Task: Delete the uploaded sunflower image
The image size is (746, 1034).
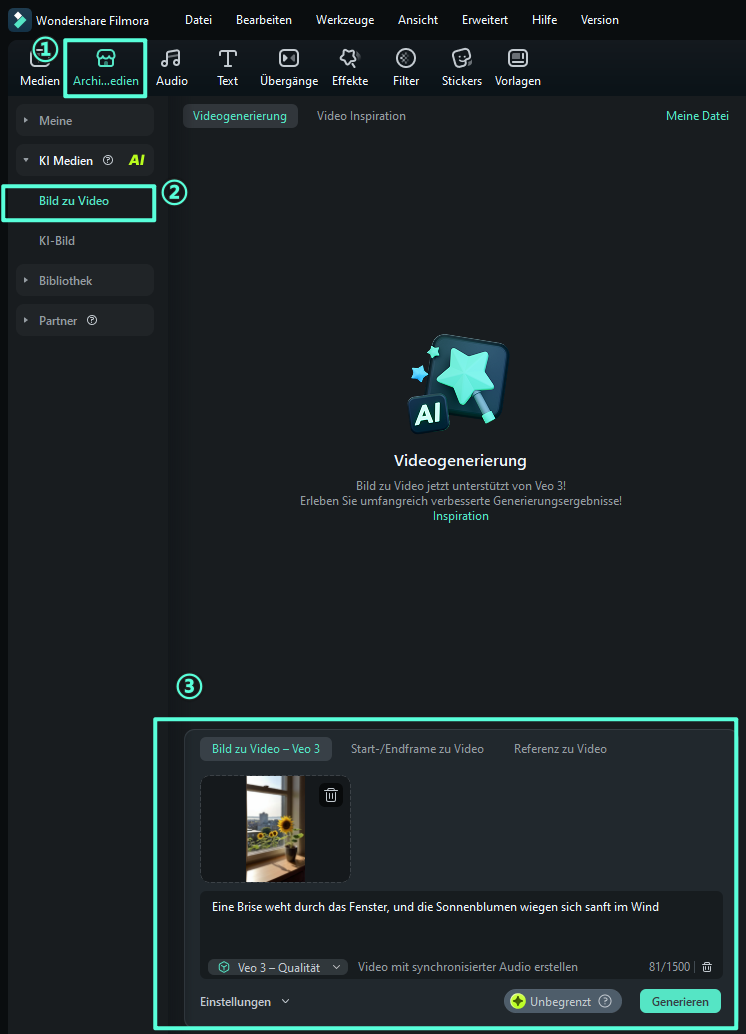Action: pos(331,795)
